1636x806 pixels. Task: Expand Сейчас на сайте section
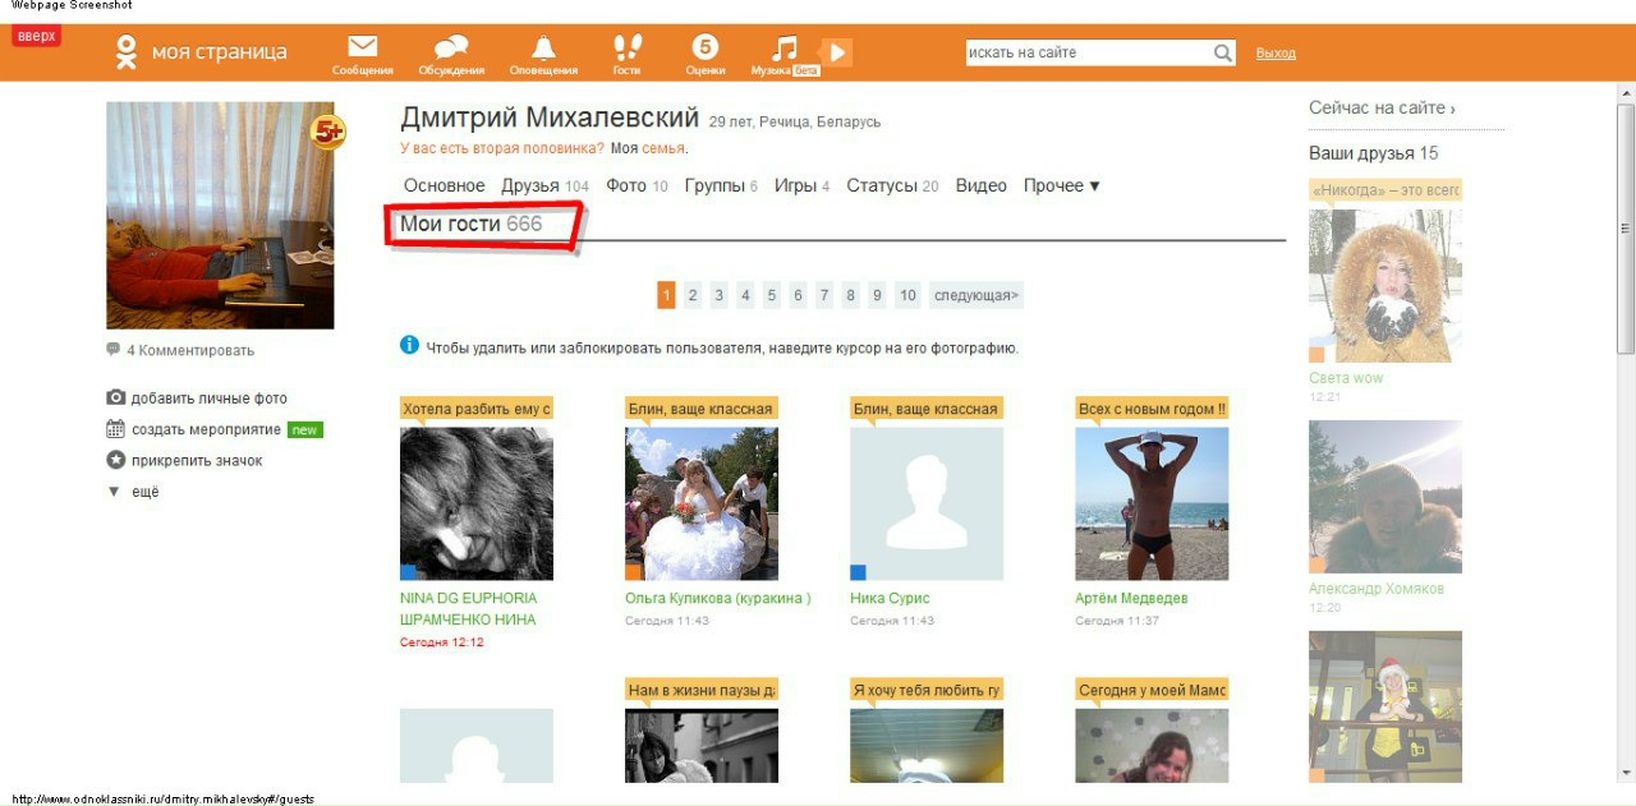(1382, 108)
